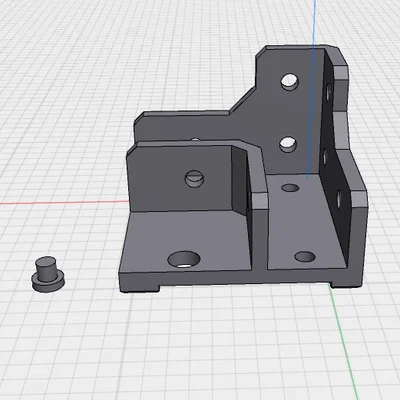Click the rear small hole in right base

point(290,188)
